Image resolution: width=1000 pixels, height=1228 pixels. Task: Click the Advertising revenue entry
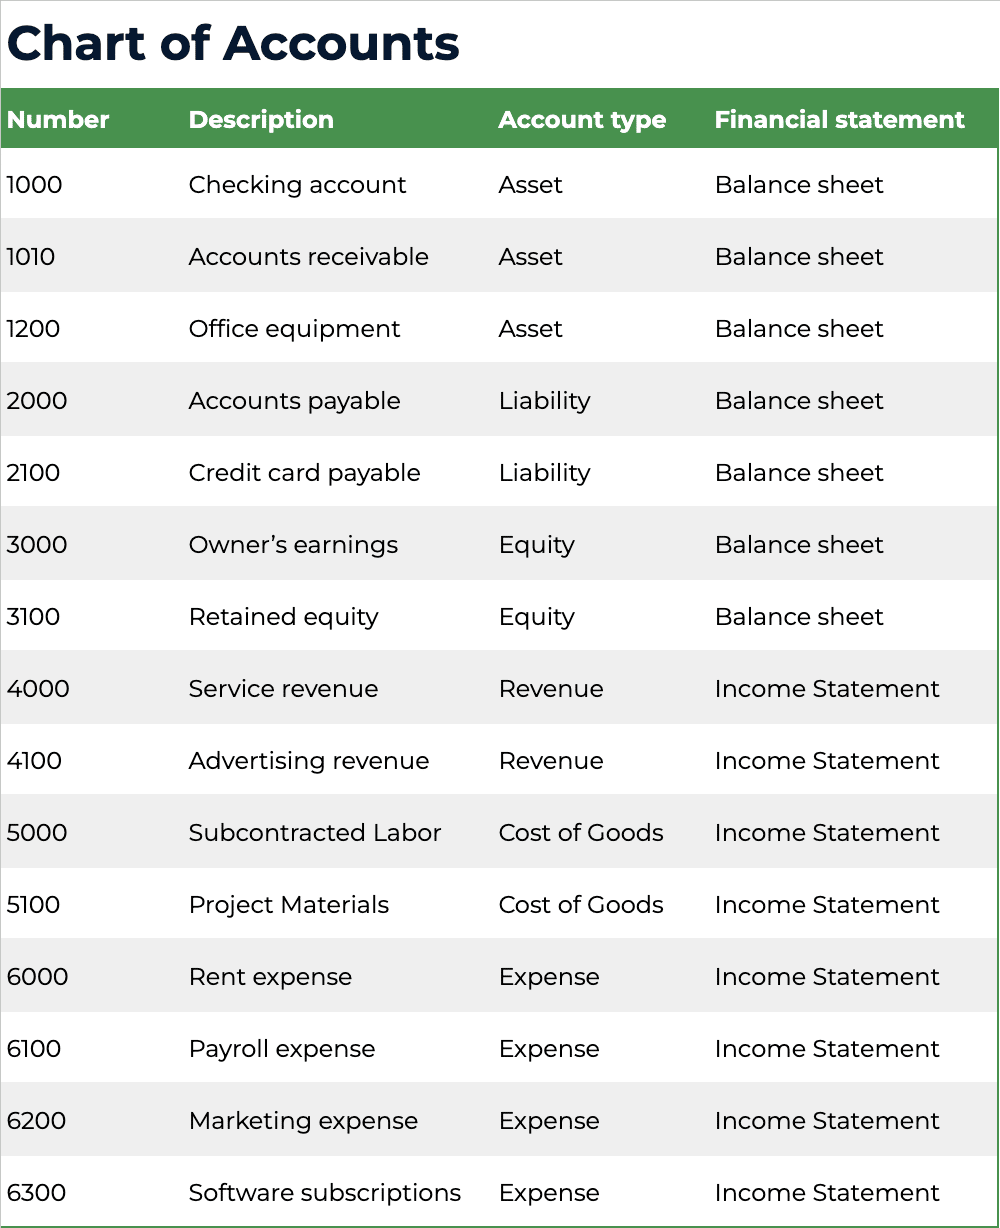[308, 761]
